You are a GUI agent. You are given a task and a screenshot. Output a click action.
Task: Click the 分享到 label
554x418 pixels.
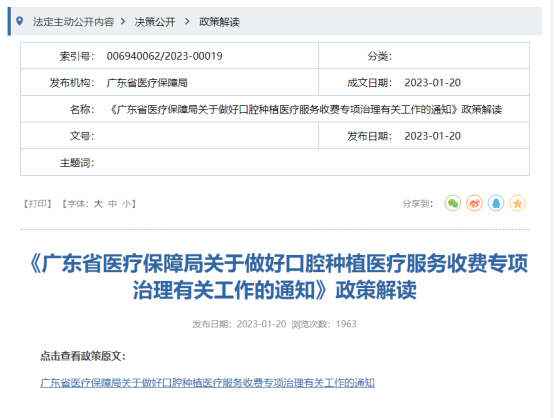417,204
